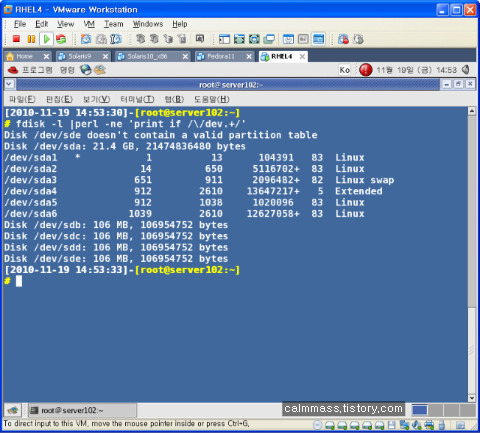Click the Ko input method indicator

[x=344, y=70]
